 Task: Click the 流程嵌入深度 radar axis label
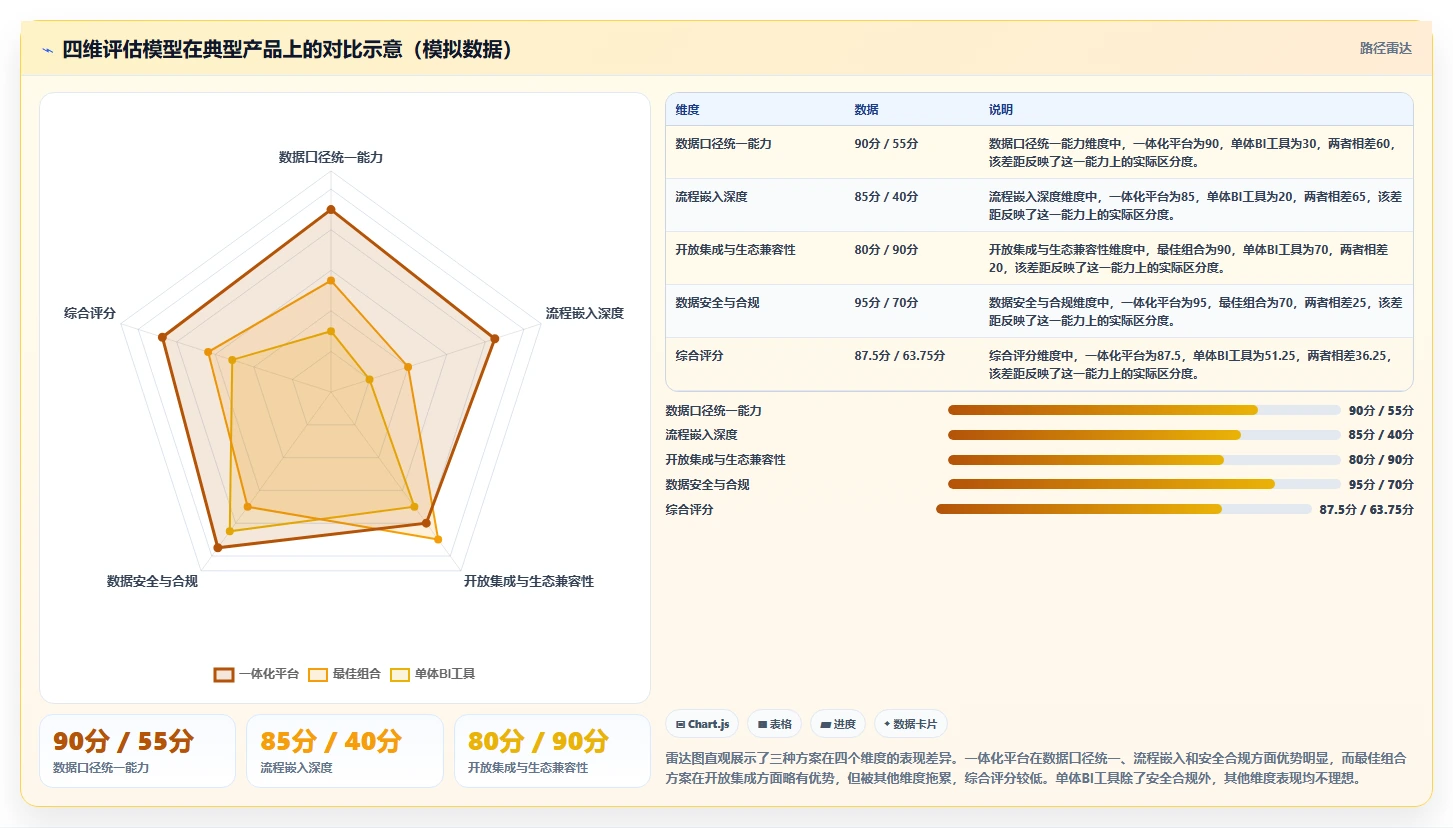tap(584, 314)
